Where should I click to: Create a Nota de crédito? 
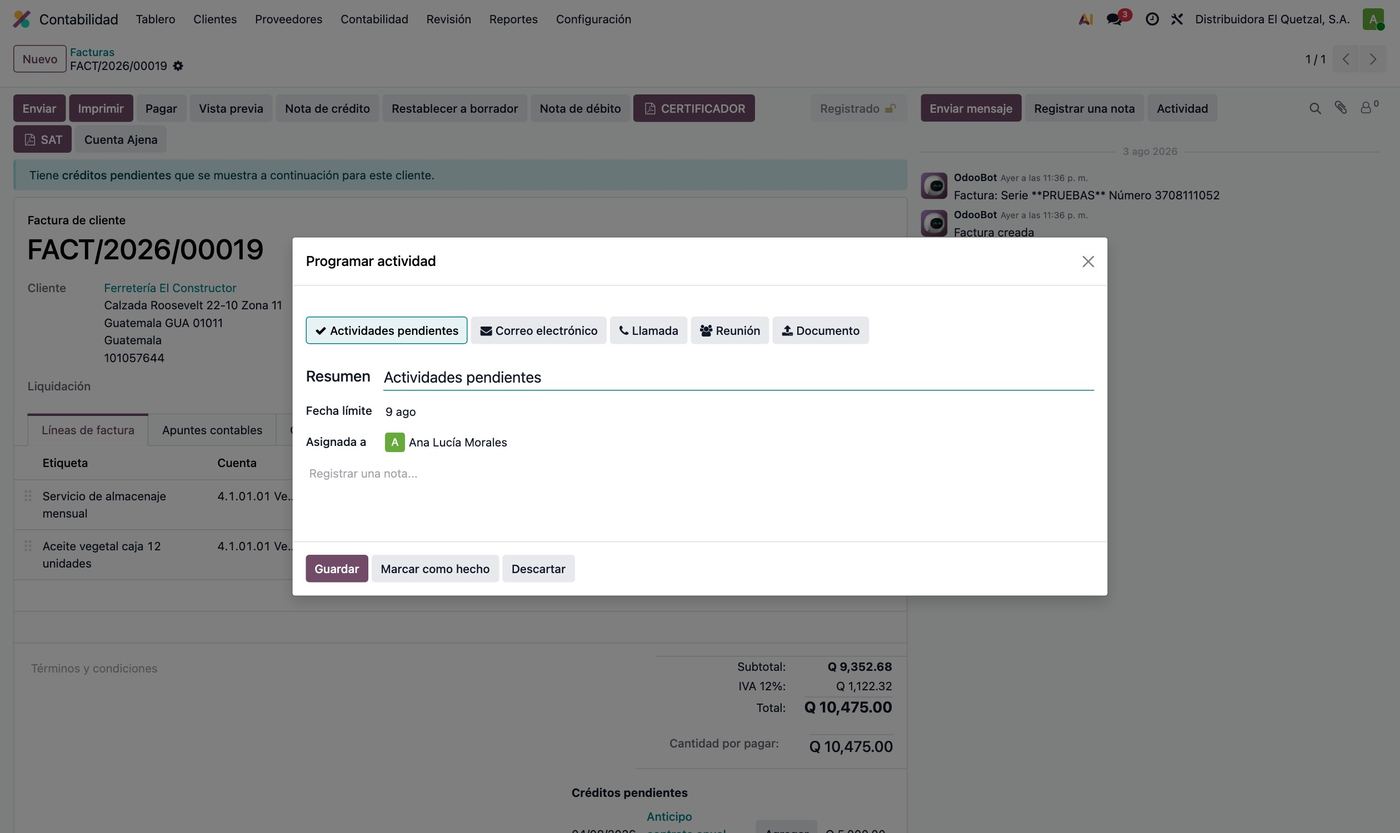tap(327, 108)
